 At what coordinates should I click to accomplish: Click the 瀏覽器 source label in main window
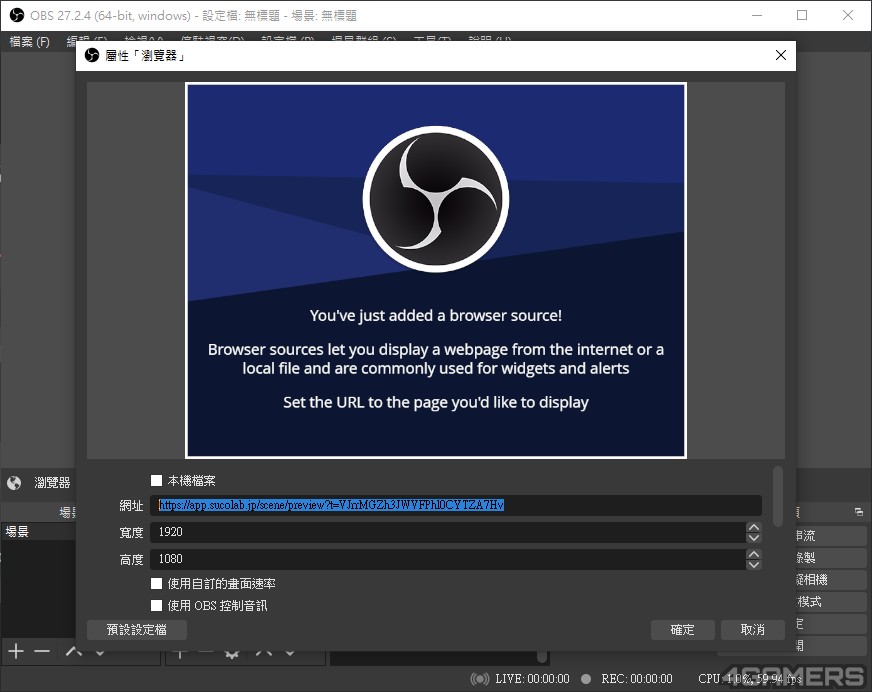(x=52, y=483)
